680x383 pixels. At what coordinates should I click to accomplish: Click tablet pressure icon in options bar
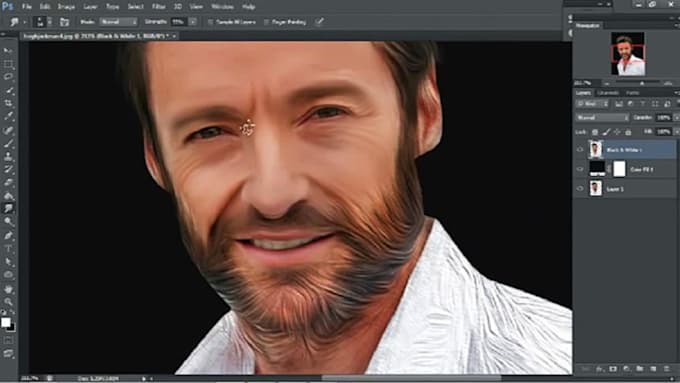click(x=320, y=22)
